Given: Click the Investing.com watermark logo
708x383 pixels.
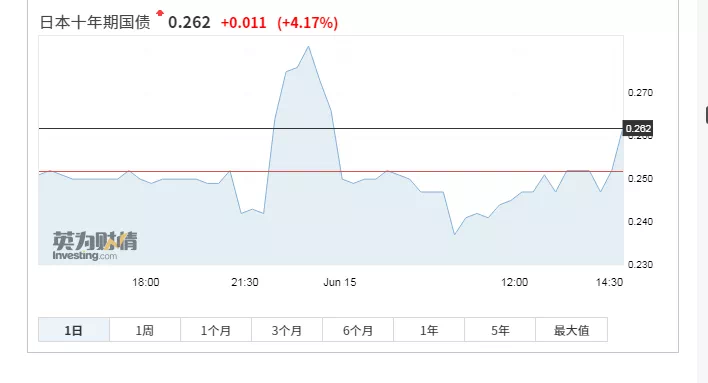Looking at the screenshot, I should click(x=95, y=246).
